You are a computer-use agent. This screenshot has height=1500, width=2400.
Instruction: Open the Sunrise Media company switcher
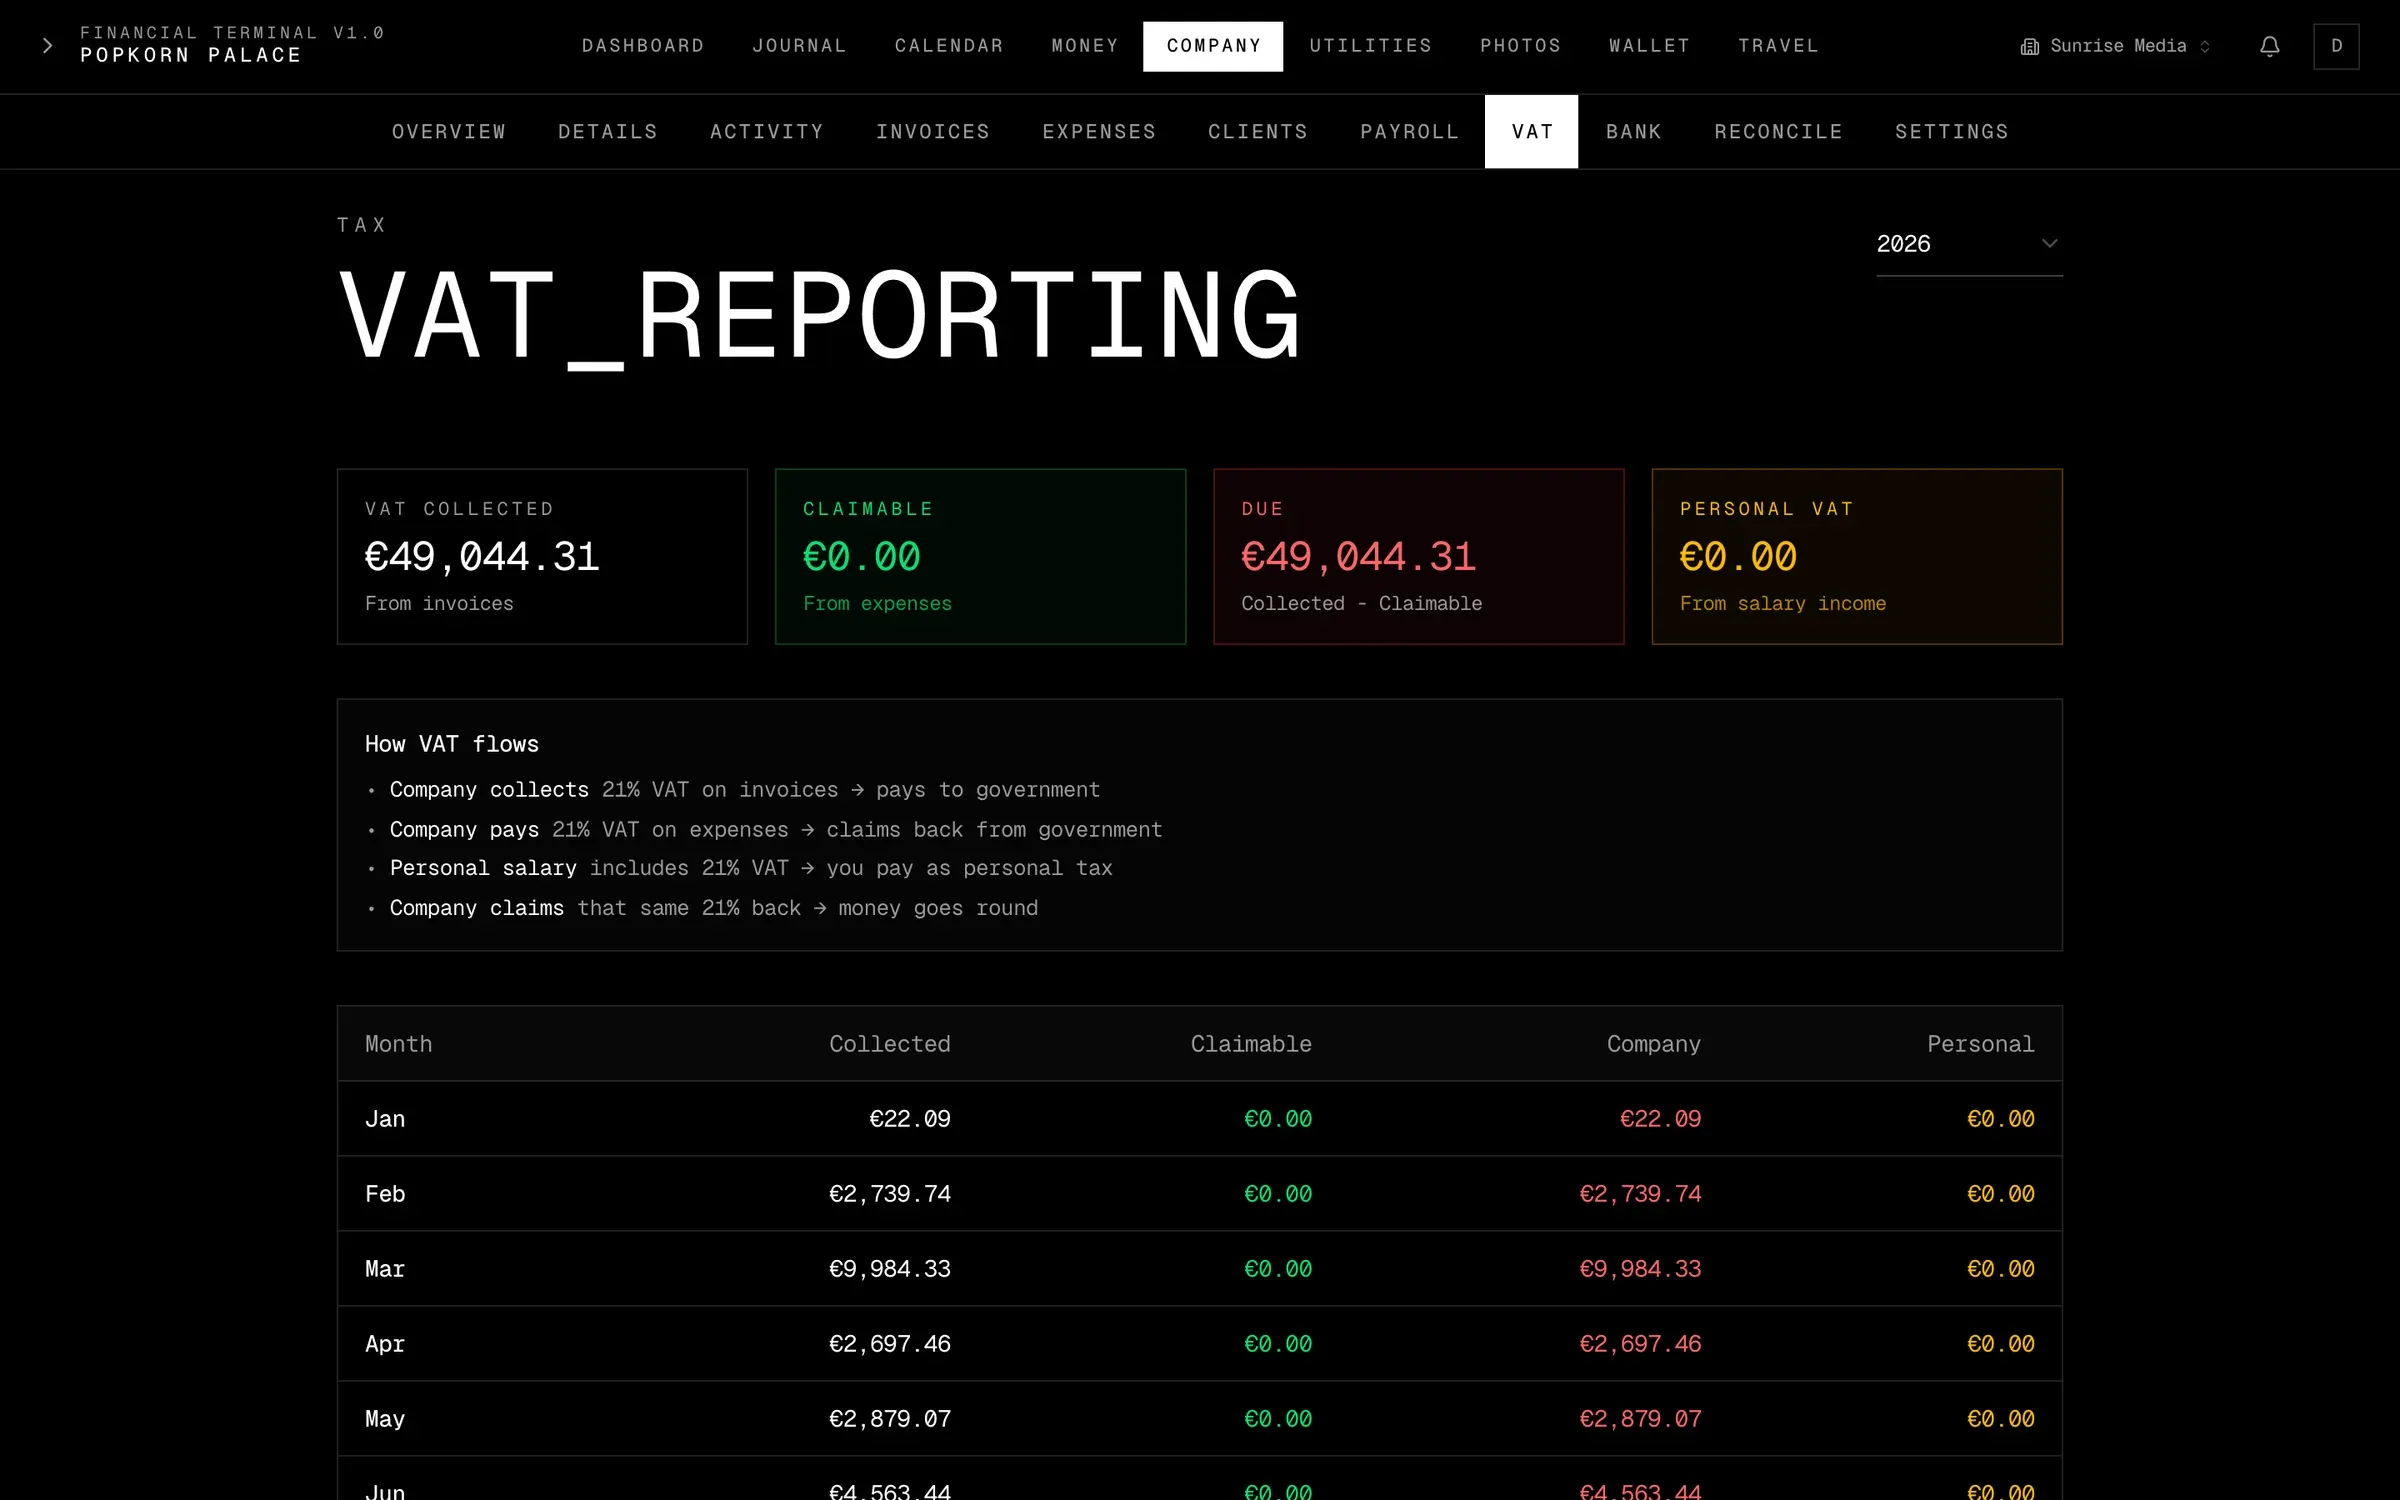2115,46
